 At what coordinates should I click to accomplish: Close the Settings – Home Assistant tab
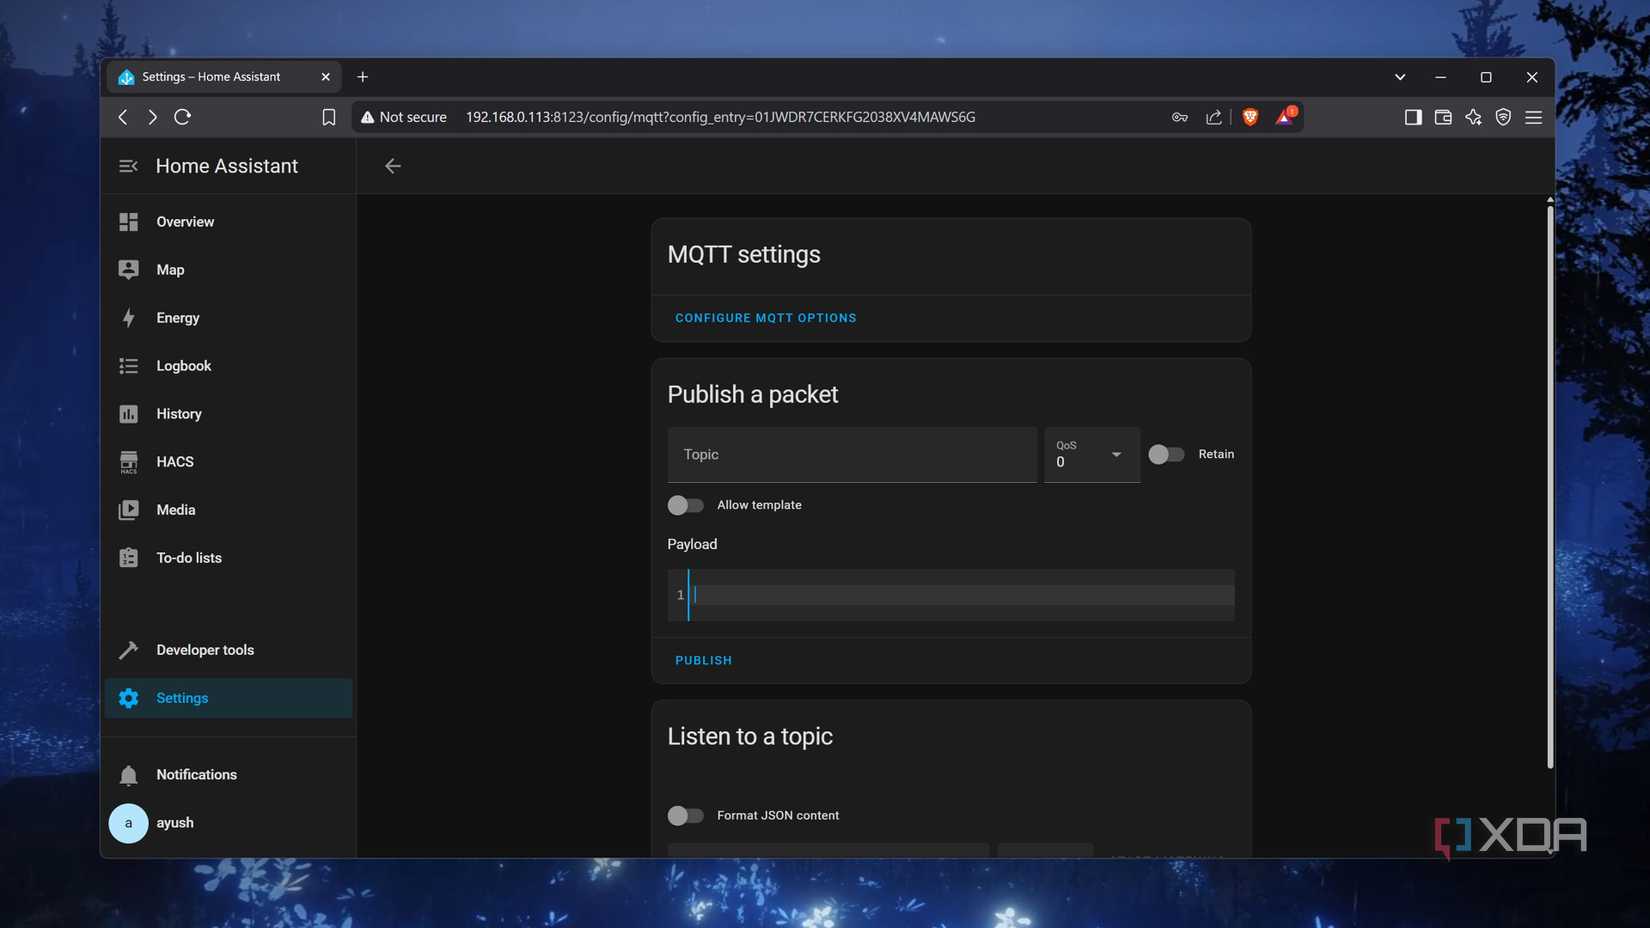pyautogui.click(x=325, y=77)
